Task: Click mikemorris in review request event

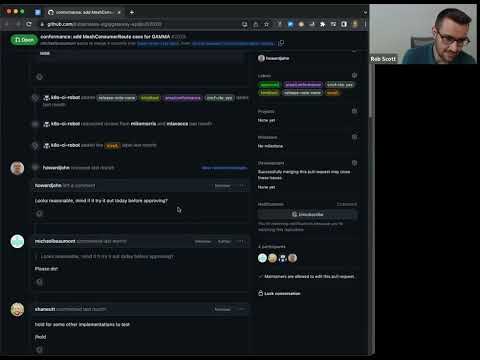Action: [x=143, y=124]
